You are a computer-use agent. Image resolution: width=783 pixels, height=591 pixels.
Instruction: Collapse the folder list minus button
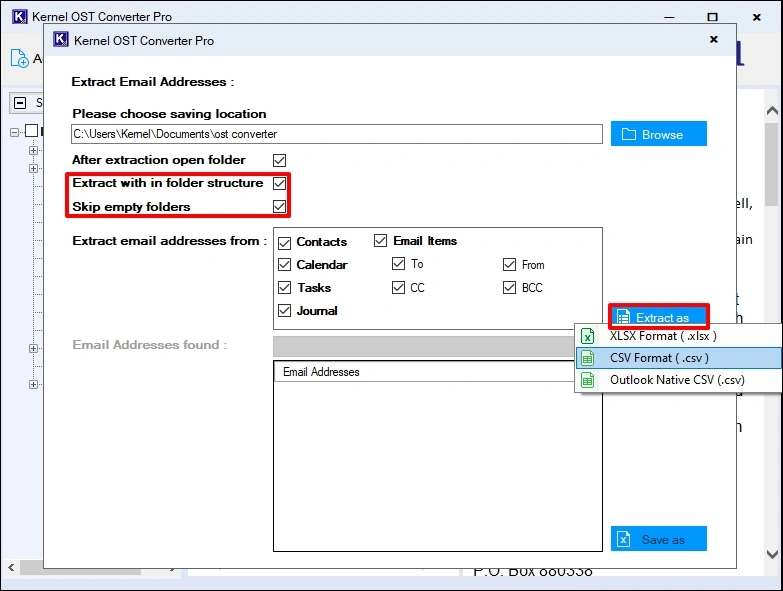(x=20, y=103)
